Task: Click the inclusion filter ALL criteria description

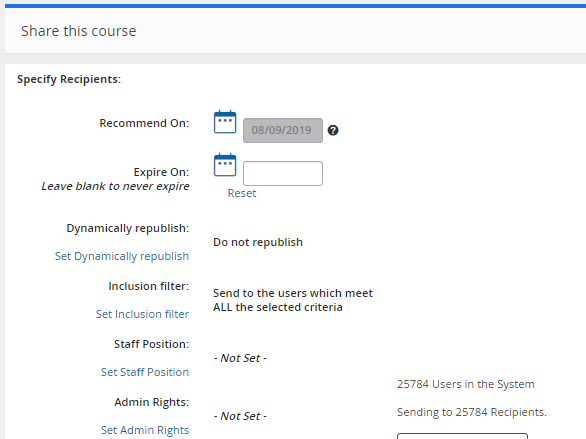Action: click(x=293, y=300)
